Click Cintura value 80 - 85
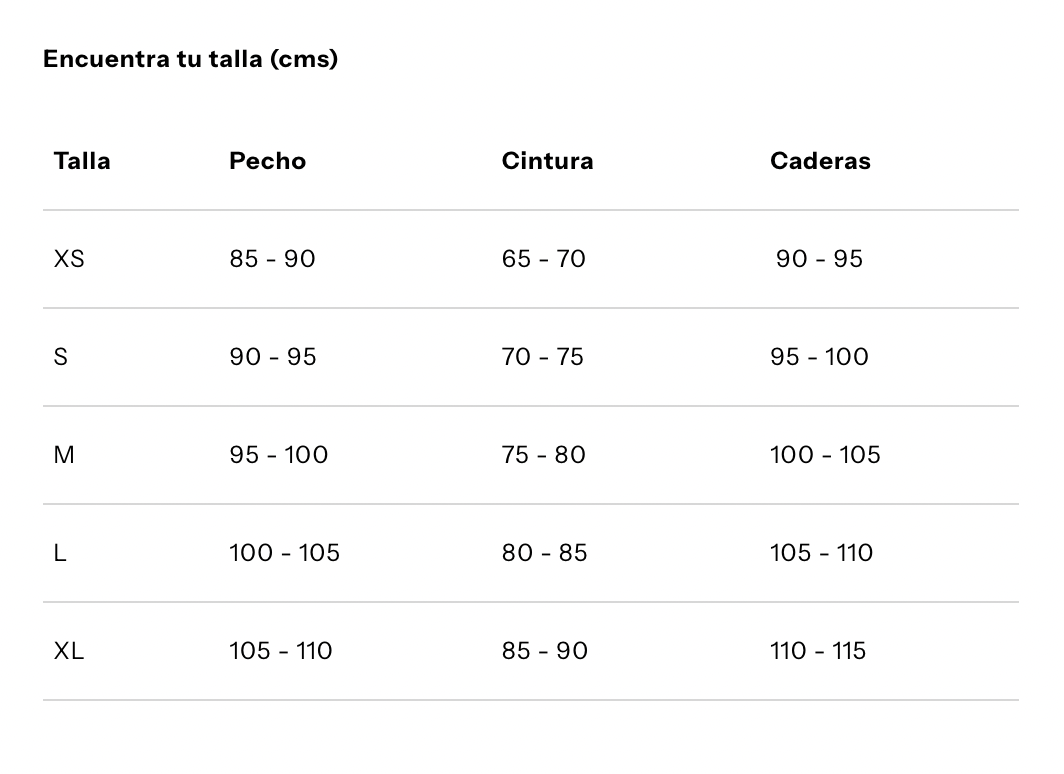This screenshot has height=774, width=1064. 544,553
